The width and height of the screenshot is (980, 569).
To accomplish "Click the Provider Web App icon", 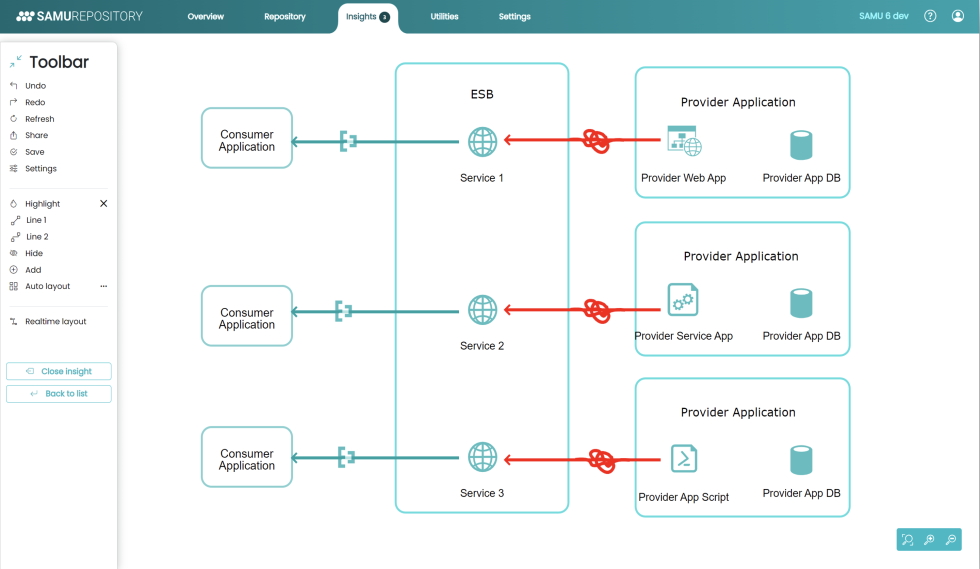I will pos(684,142).
